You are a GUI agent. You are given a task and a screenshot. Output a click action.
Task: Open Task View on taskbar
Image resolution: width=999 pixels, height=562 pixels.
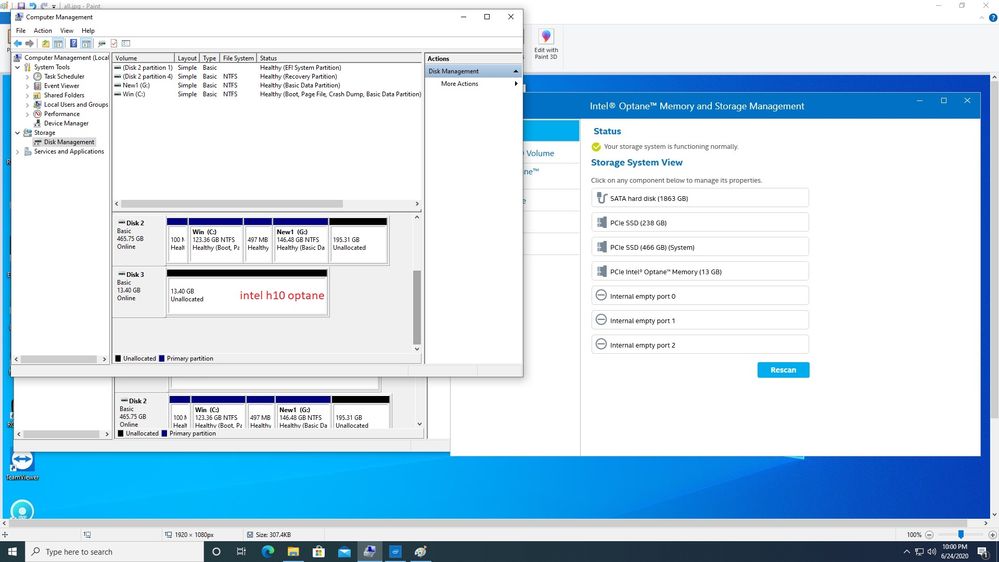[241, 552]
